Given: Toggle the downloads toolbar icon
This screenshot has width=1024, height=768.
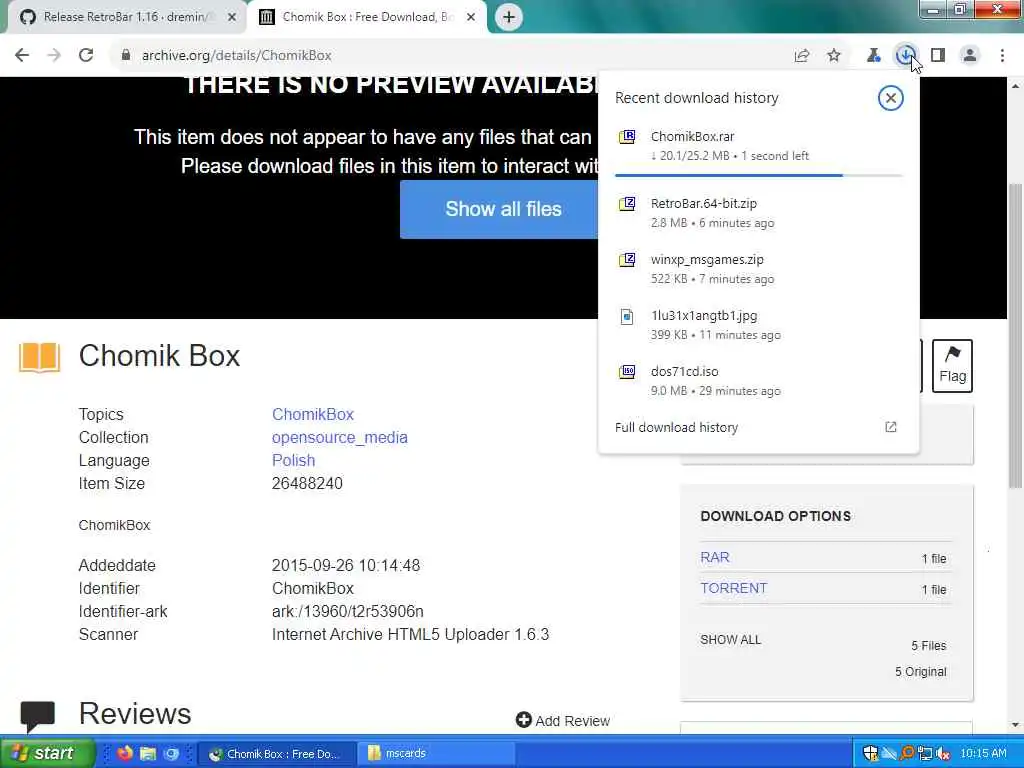Looking at the screenshot, I should pos(905,56).
